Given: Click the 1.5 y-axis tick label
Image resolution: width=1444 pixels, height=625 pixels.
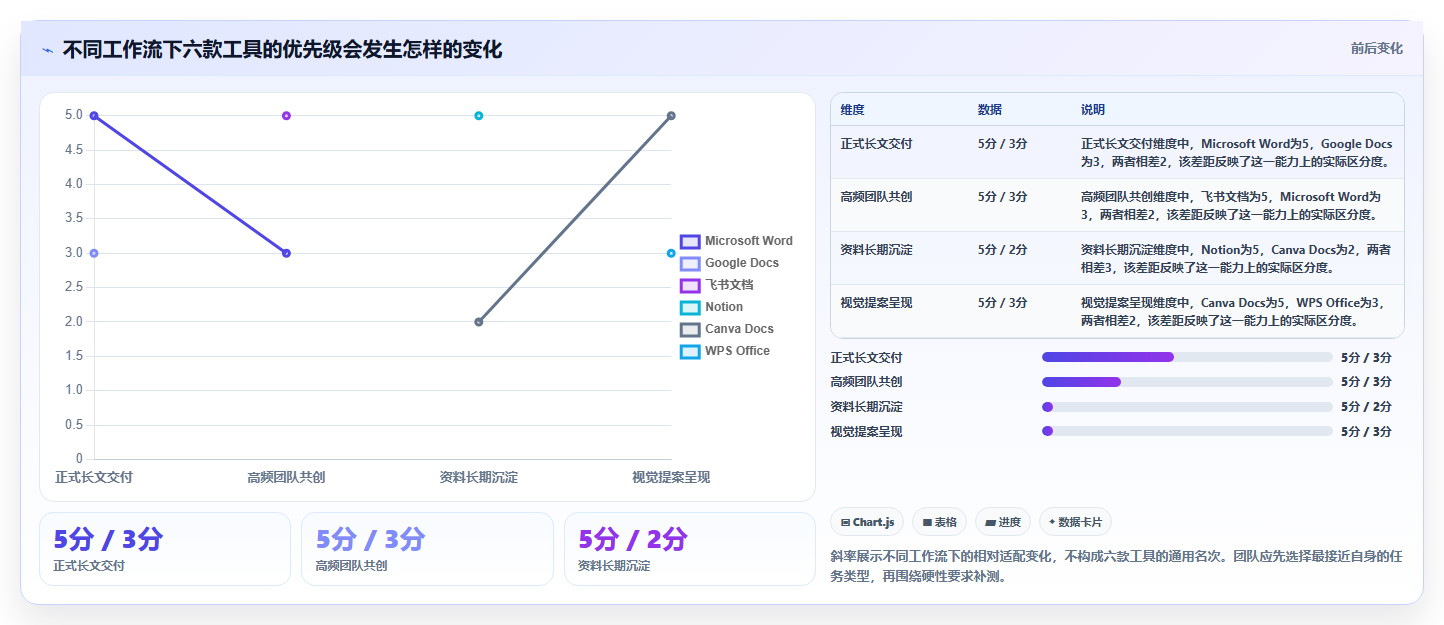Looking at the screenshot, I should click(74, 356).
